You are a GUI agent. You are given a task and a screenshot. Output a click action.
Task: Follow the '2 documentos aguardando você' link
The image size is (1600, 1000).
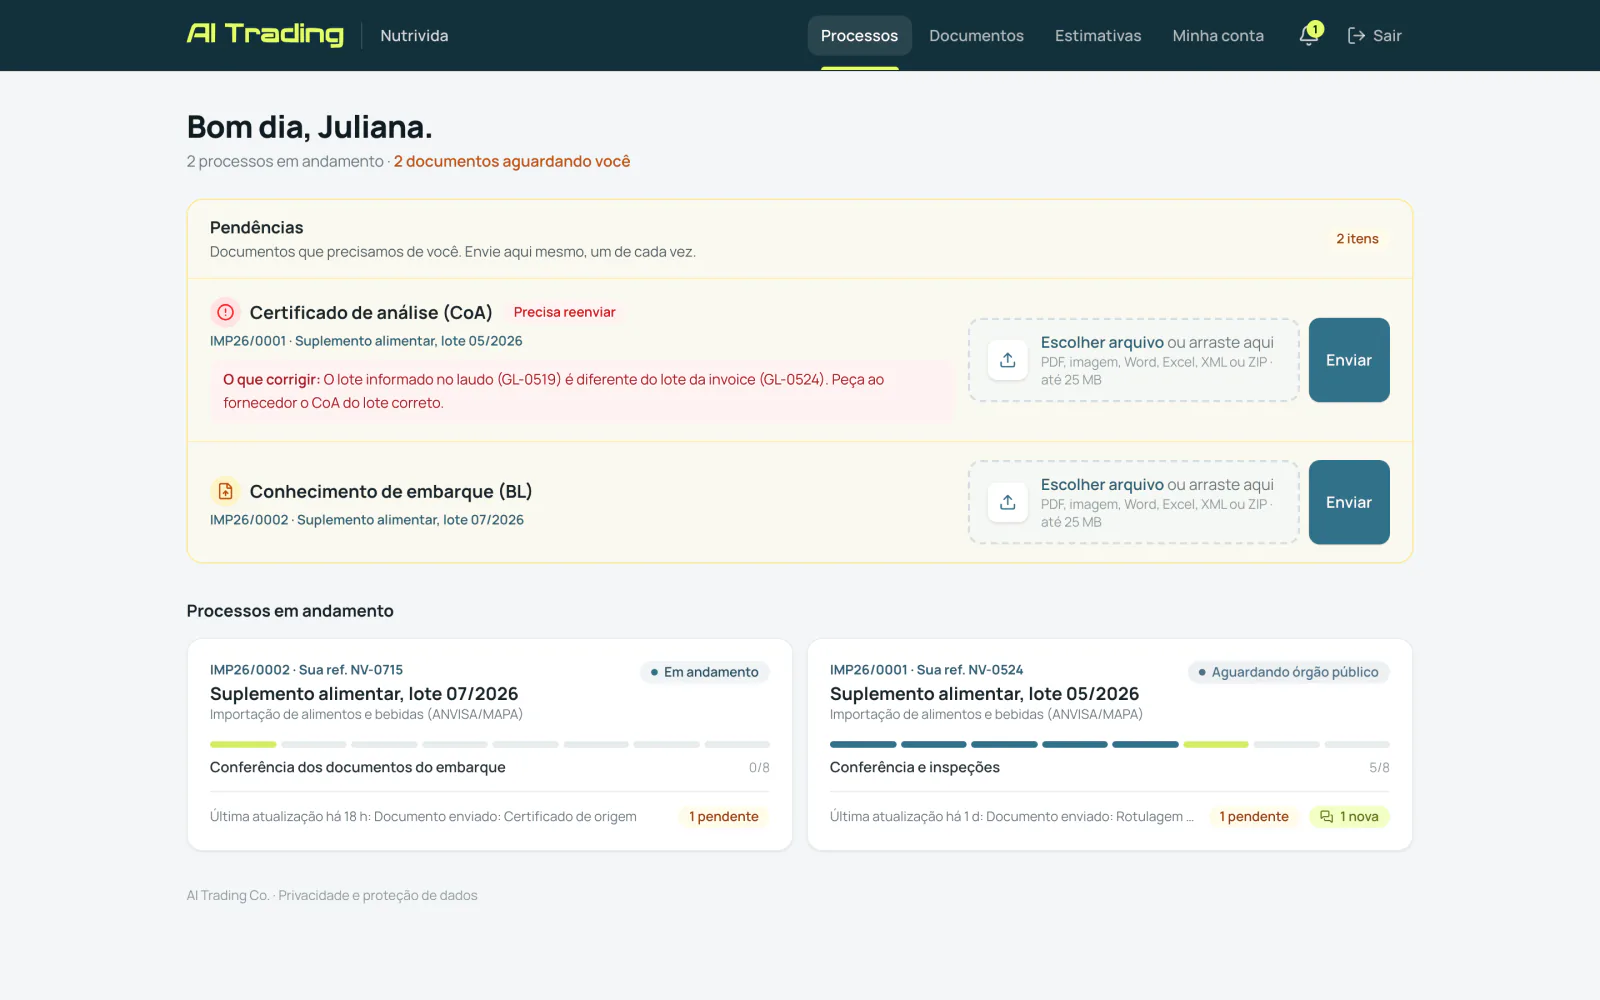tap(512, 161)
